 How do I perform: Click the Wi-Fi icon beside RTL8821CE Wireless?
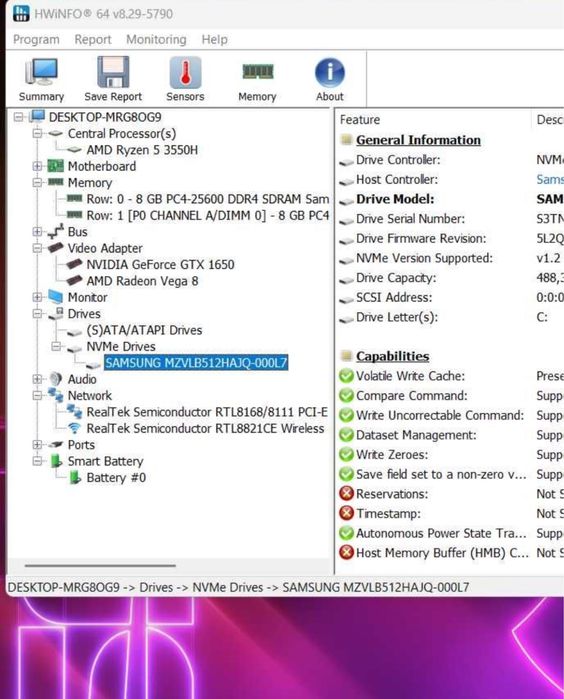74,428
